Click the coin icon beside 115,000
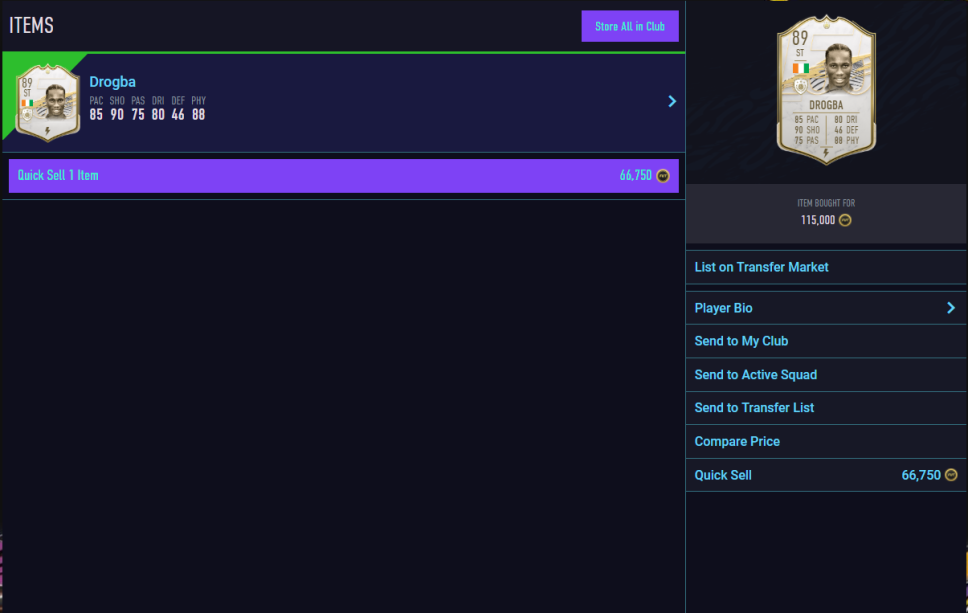This screenshot has width=968, height=613. [x=845, y=220]
